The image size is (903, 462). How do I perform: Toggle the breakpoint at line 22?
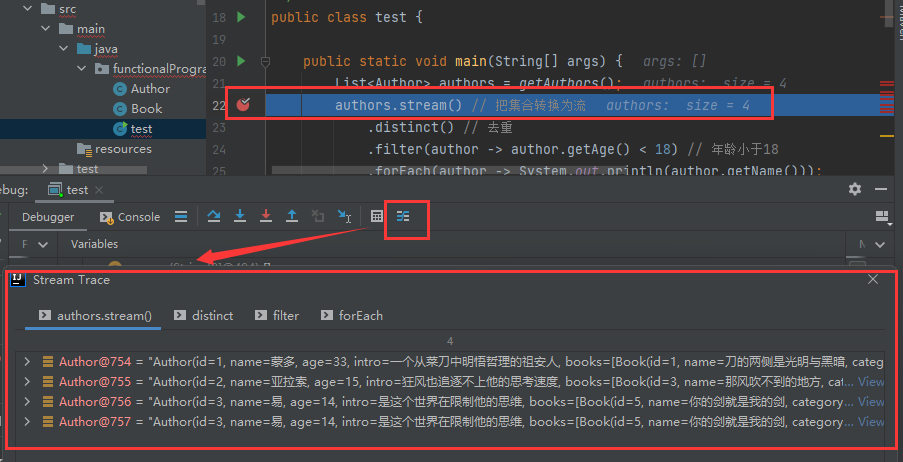(x=243, y=105)
